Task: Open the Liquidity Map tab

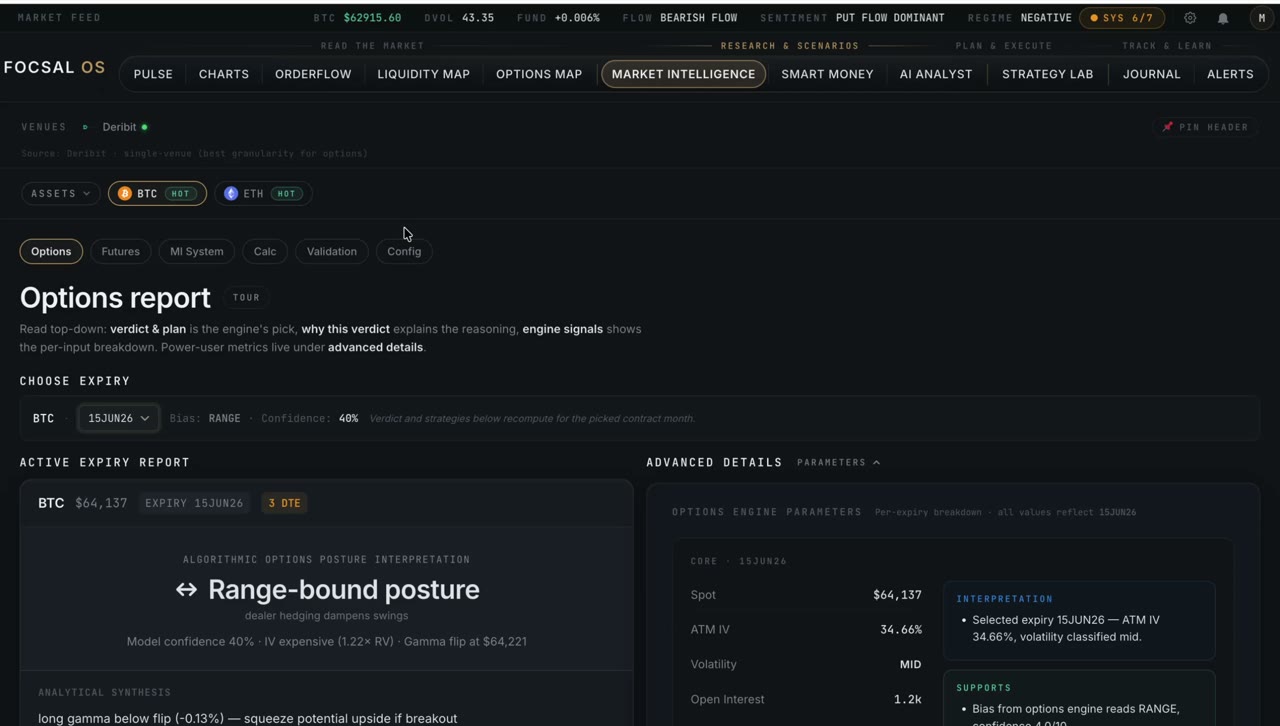Action: pyautogui.click(x=423, y=74)
